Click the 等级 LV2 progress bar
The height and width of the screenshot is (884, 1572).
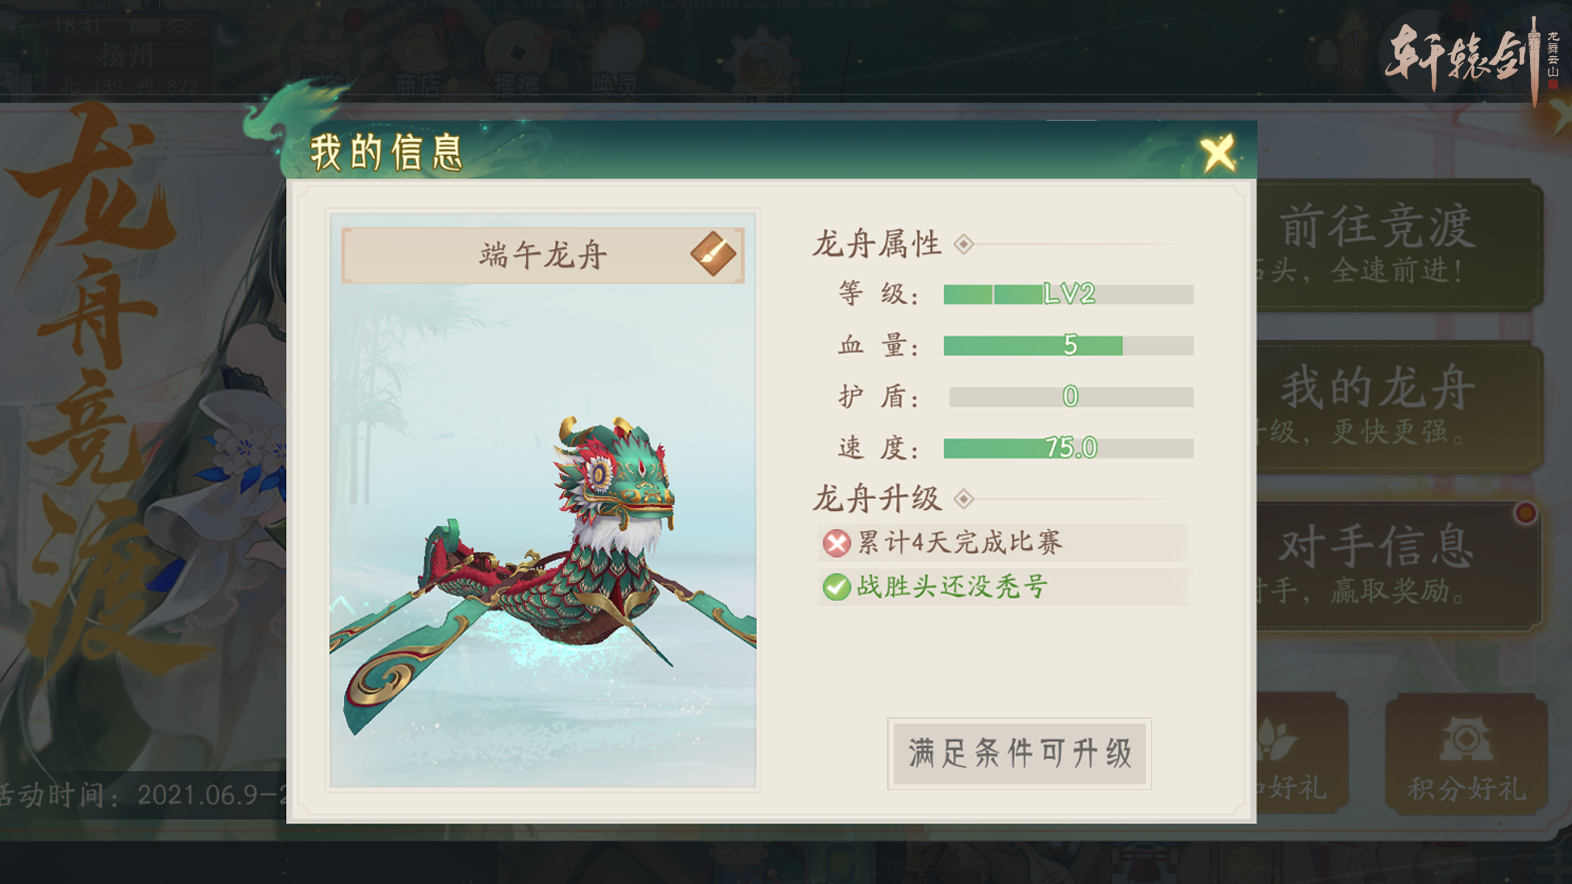[x=1068, y=294]
